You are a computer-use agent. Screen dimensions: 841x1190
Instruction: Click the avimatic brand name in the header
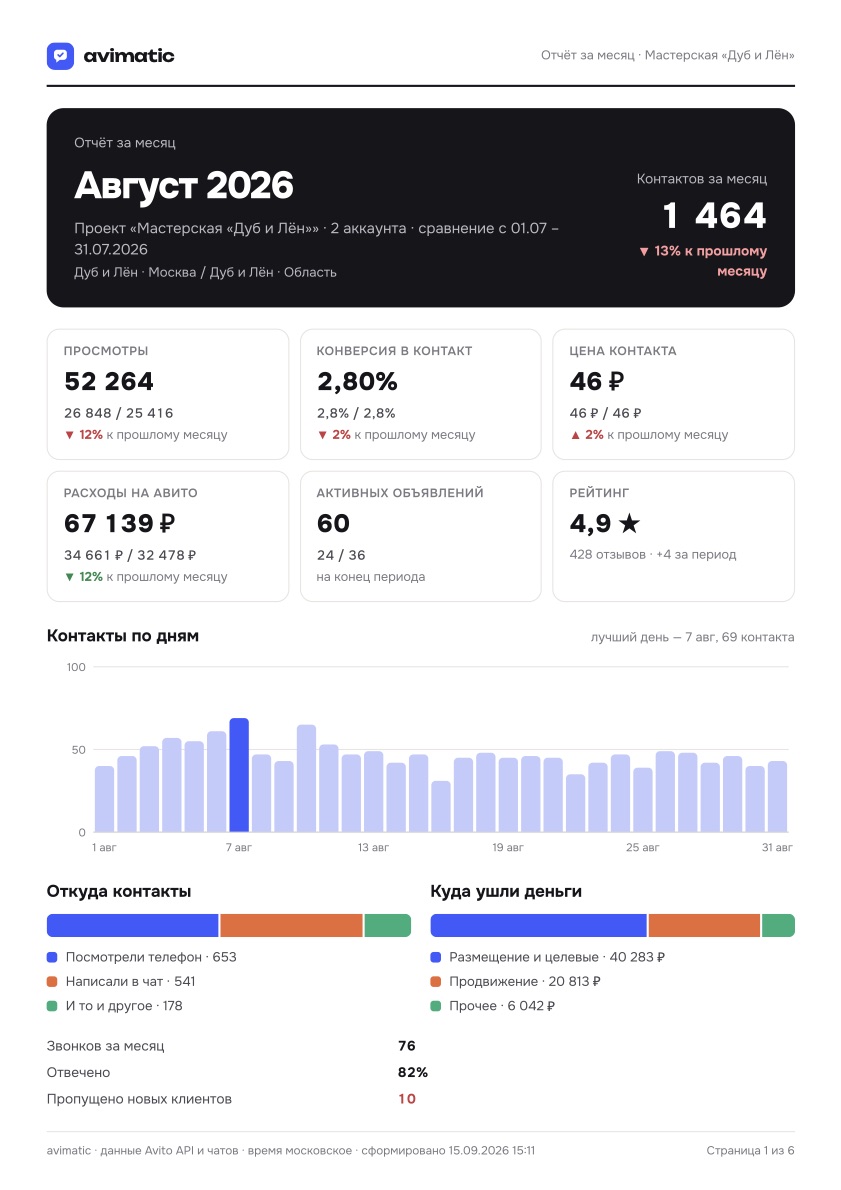[x=129, y=55]
